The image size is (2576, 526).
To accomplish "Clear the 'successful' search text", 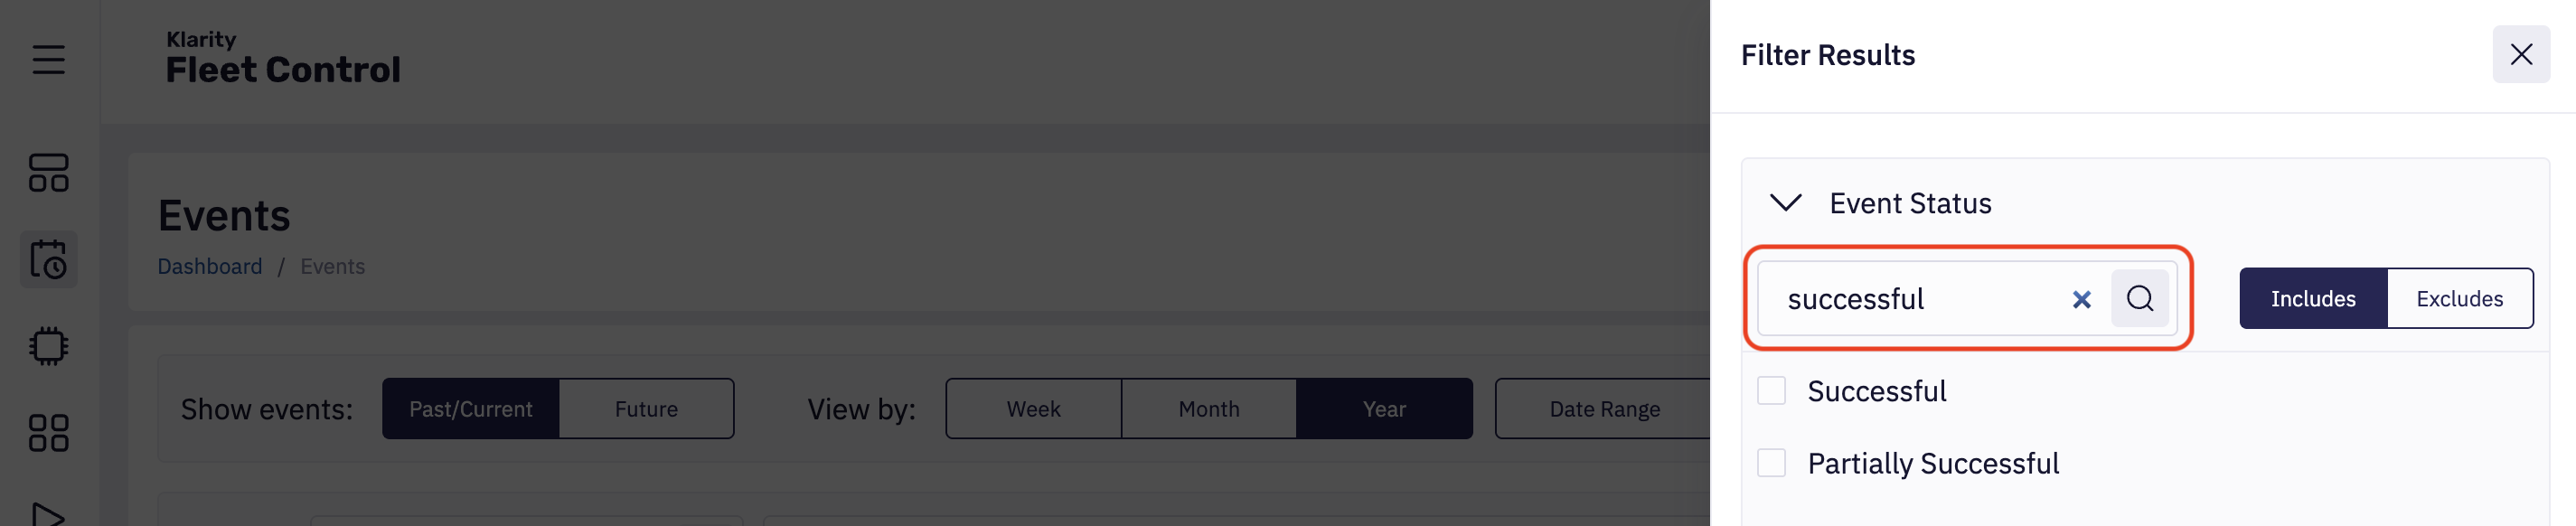I will coord(2082,299).
